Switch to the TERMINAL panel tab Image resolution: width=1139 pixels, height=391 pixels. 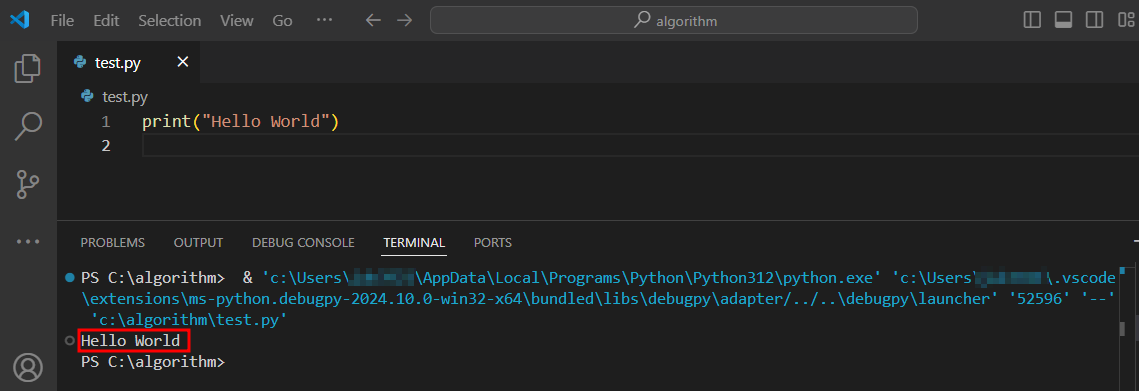point(414,243)
